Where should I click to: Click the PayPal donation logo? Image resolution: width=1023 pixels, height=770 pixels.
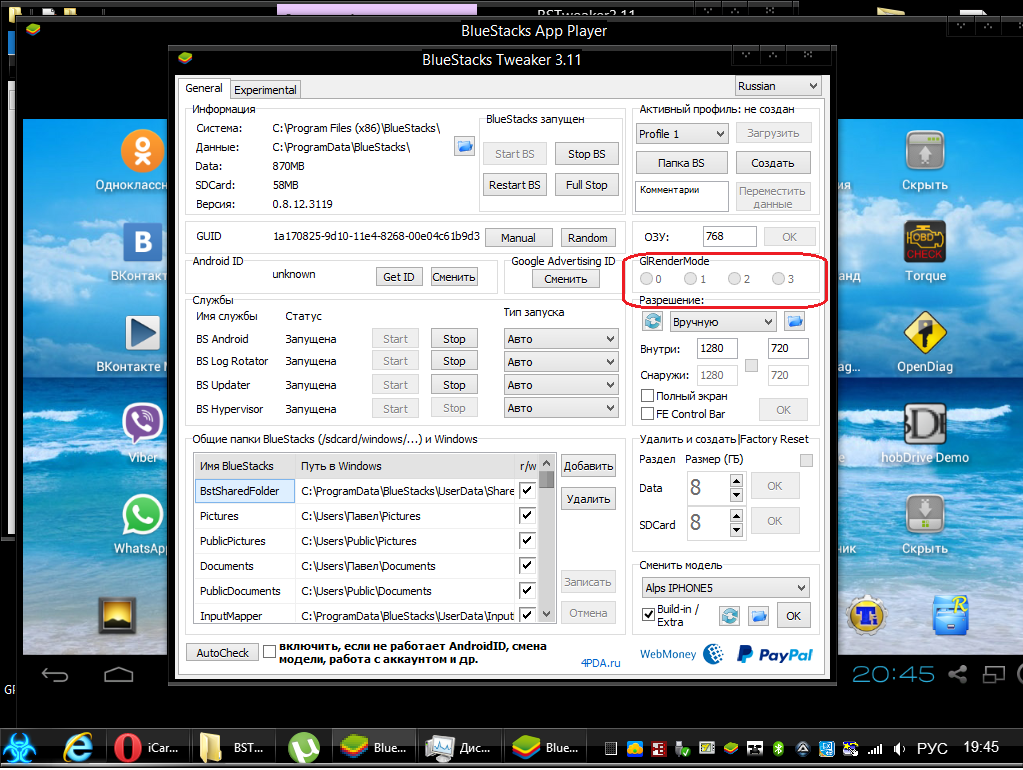(x=774, y=655)
